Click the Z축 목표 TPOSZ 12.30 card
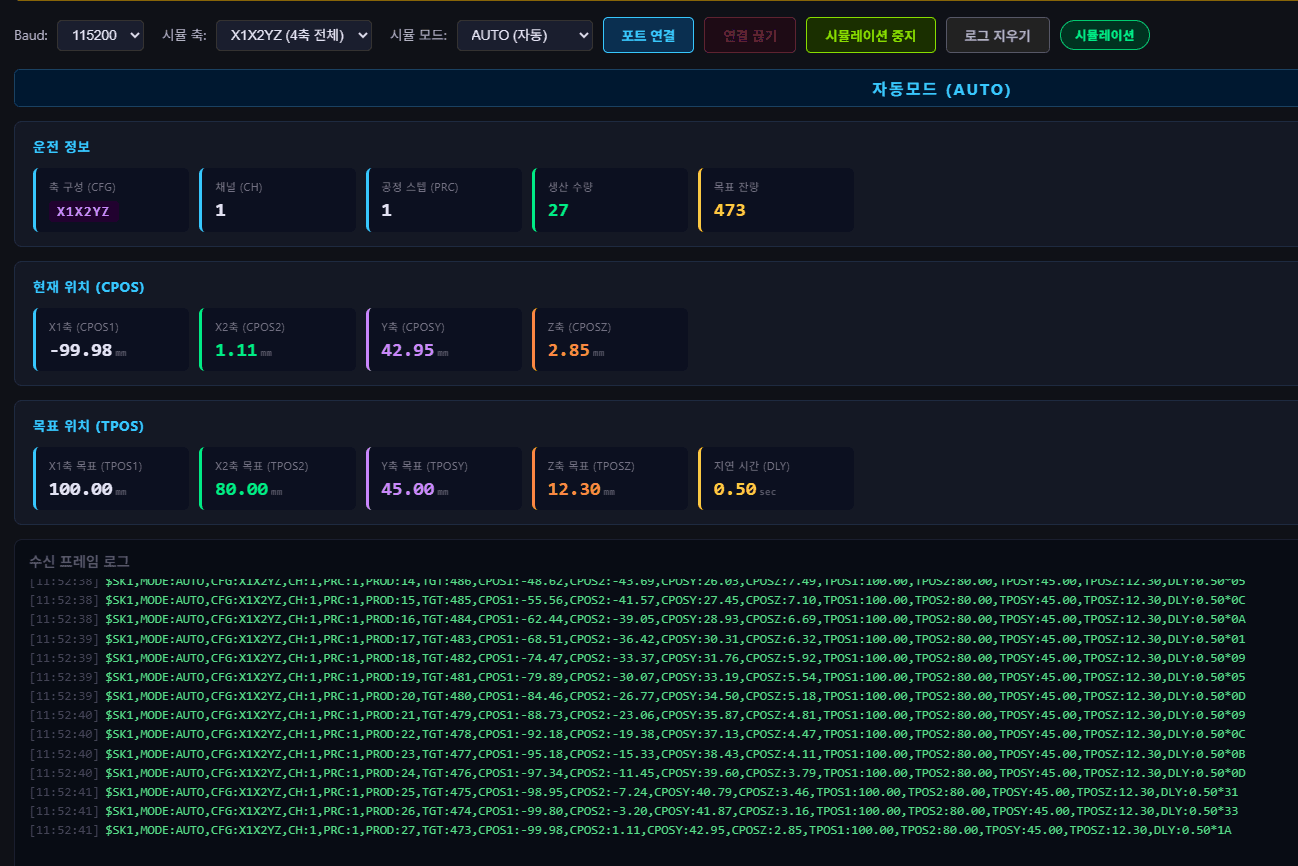This screenshot has height=866, width=1298. coord(610,478)
